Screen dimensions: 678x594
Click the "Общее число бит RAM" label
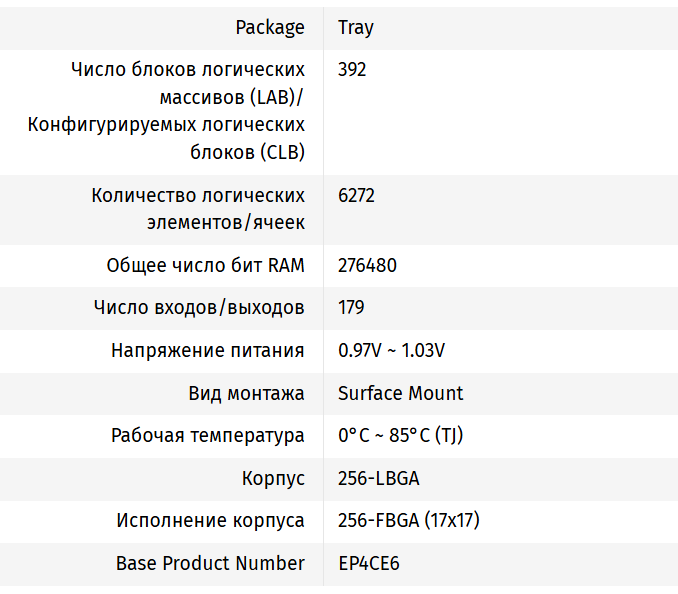click(205, 266)
